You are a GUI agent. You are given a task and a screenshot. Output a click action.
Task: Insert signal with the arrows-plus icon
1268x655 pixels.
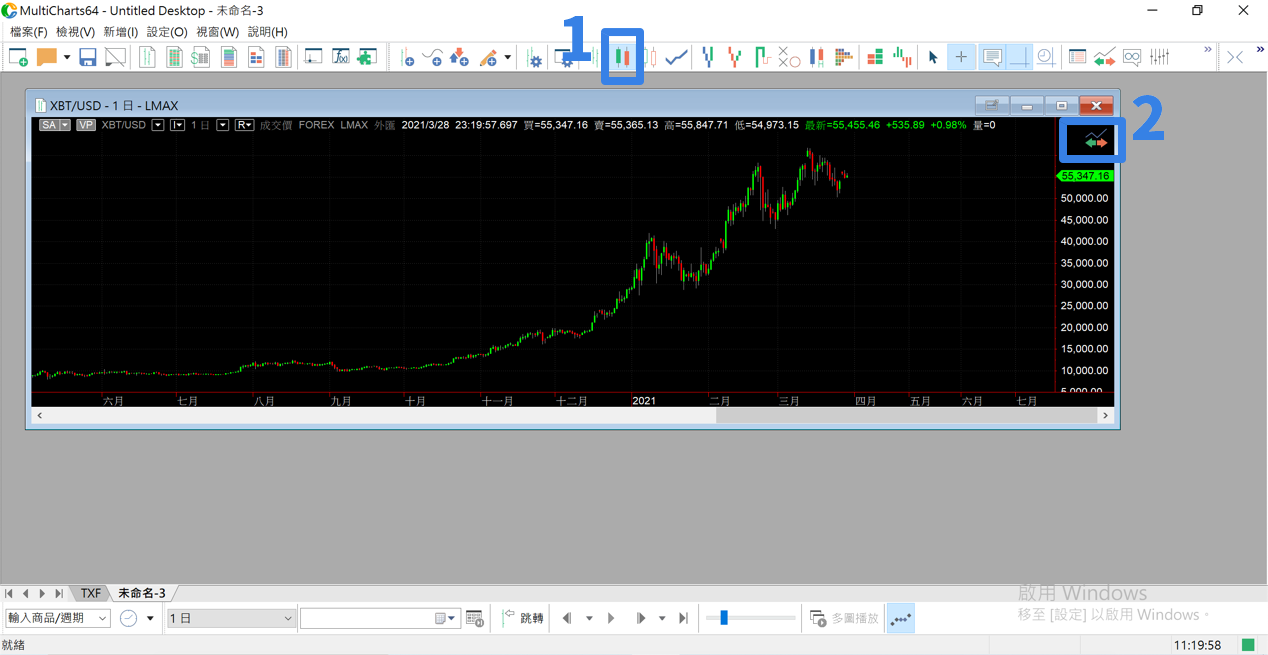pyautogui.click(x=459, y=57)
